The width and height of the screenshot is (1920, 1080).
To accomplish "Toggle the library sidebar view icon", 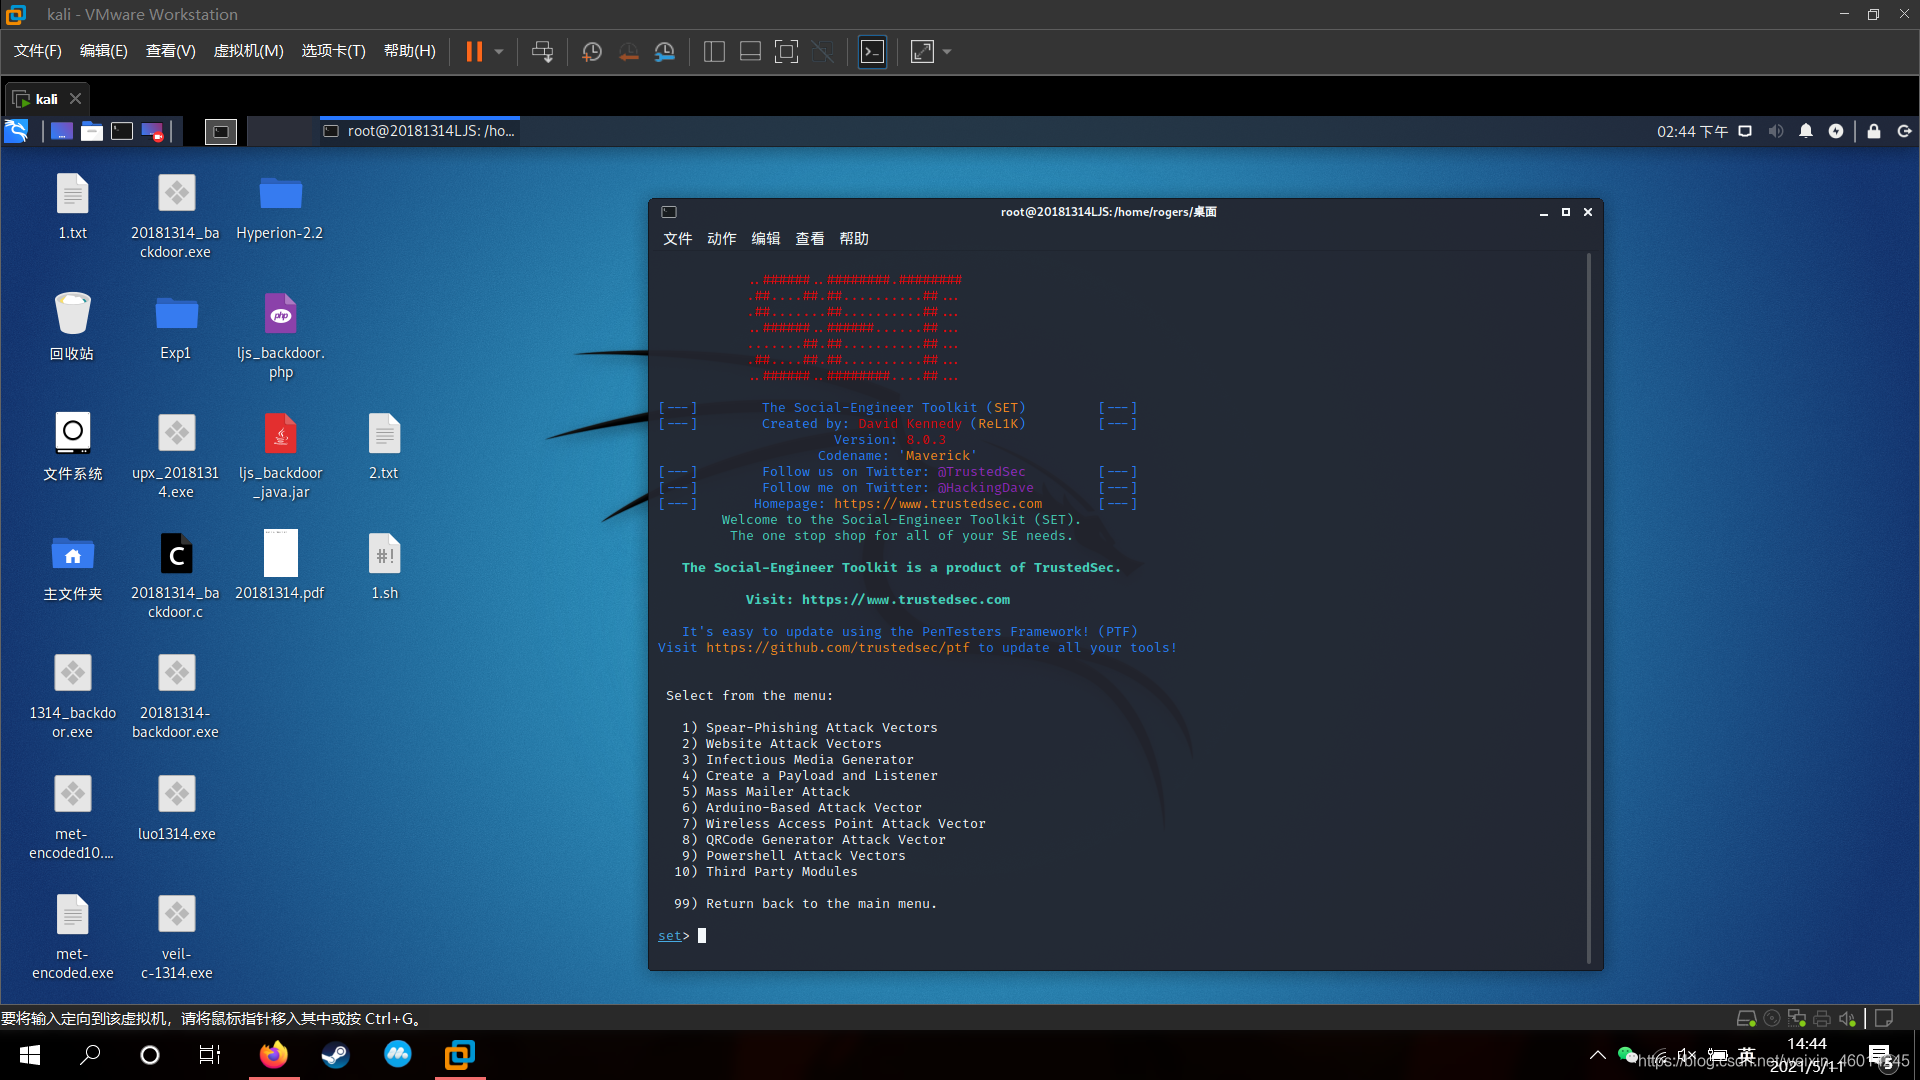I will coord(714,52).
